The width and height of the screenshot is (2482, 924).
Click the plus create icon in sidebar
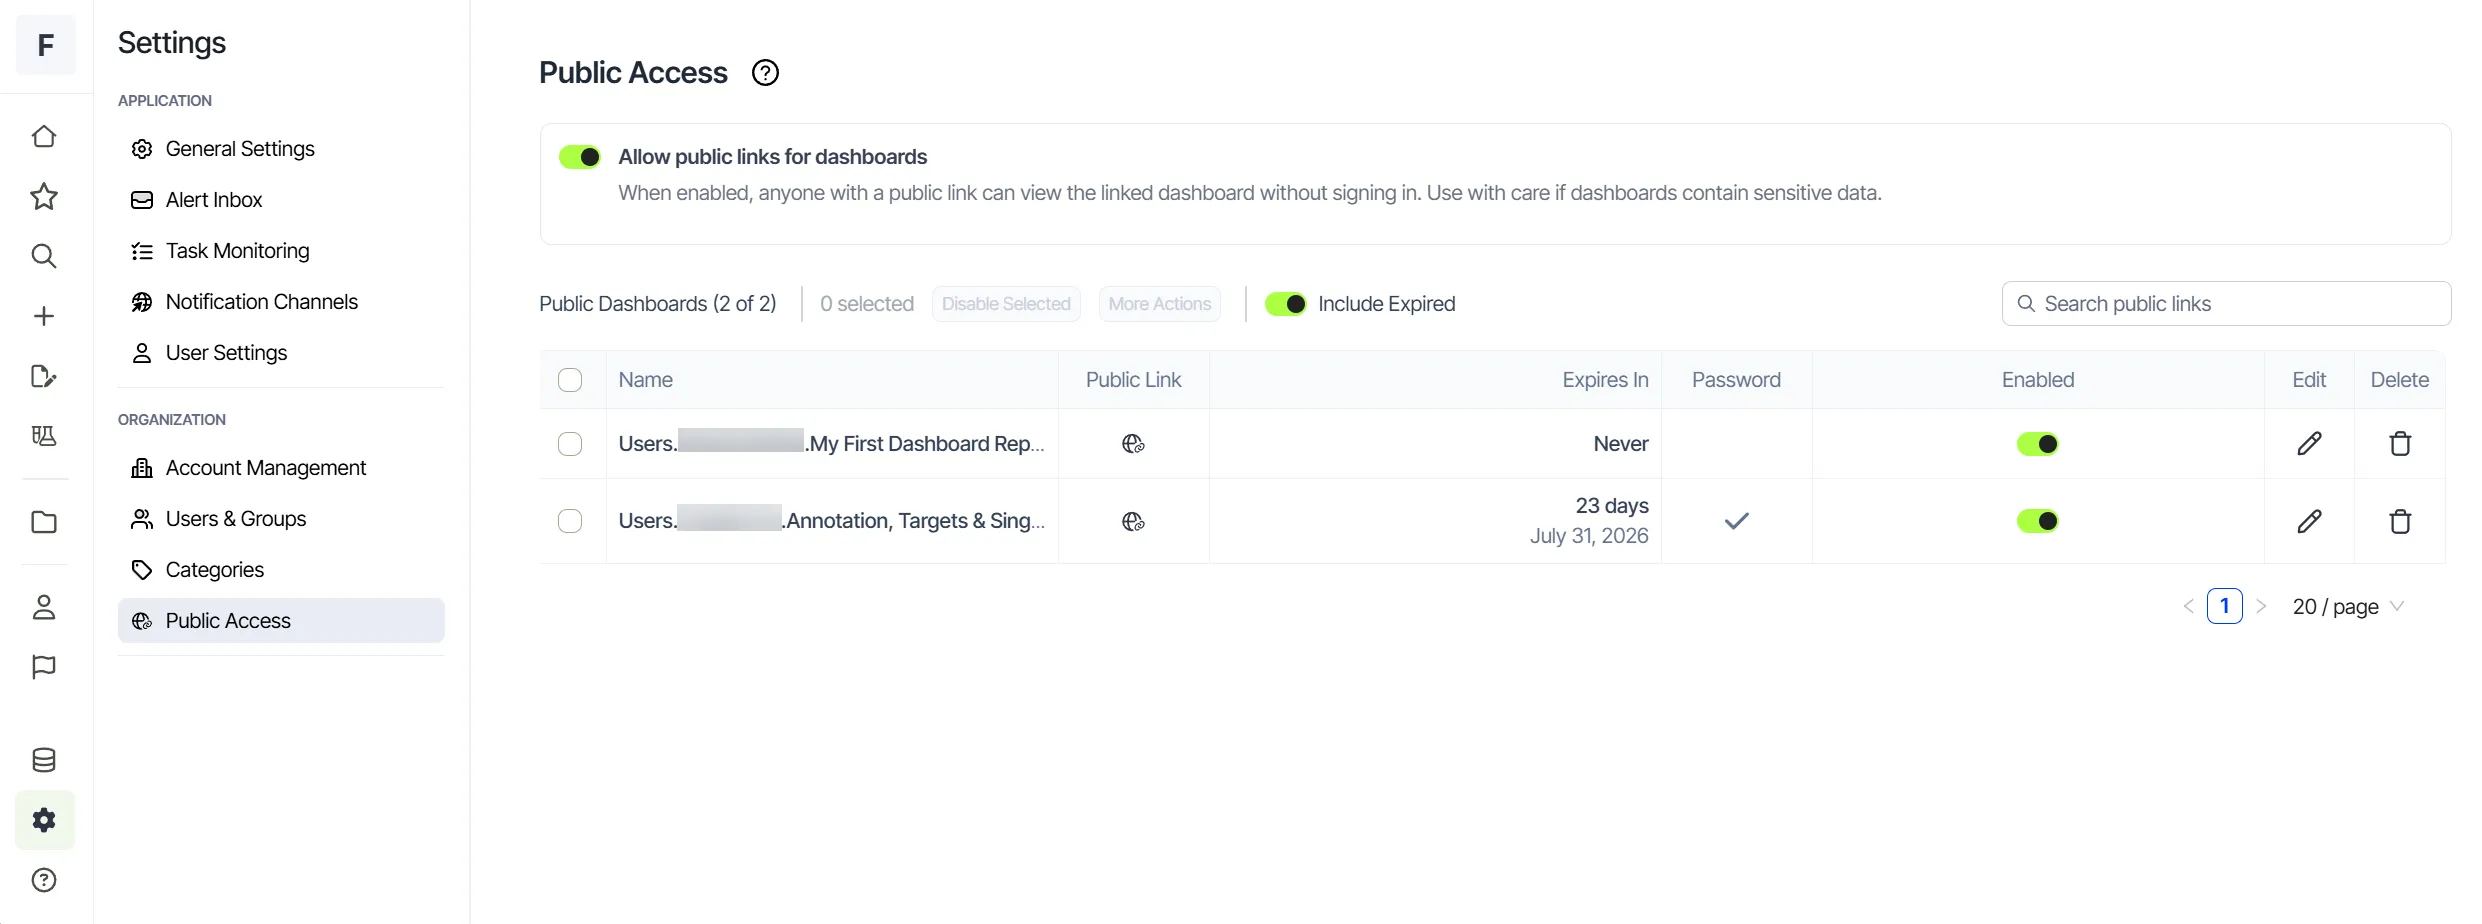click(x=44, y=316)
